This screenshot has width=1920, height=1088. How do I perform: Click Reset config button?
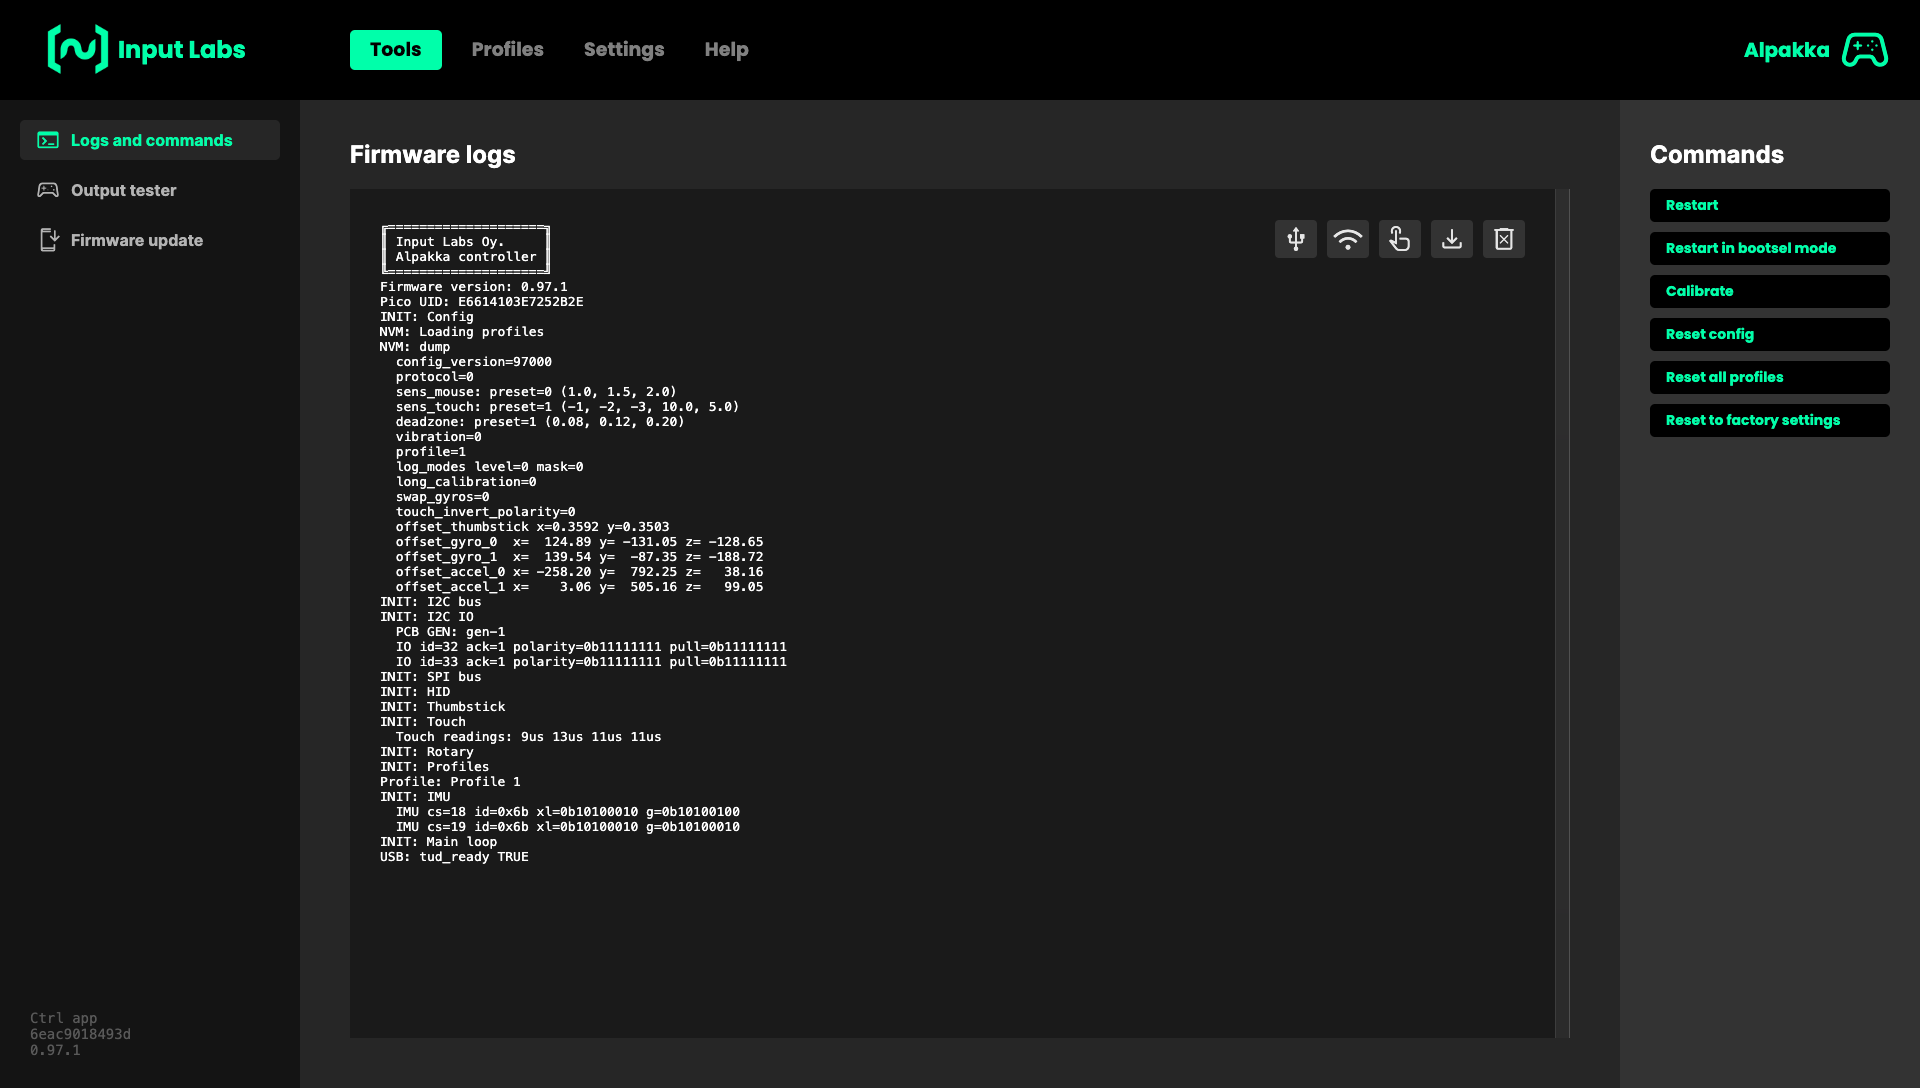(x=1769, y=334)
